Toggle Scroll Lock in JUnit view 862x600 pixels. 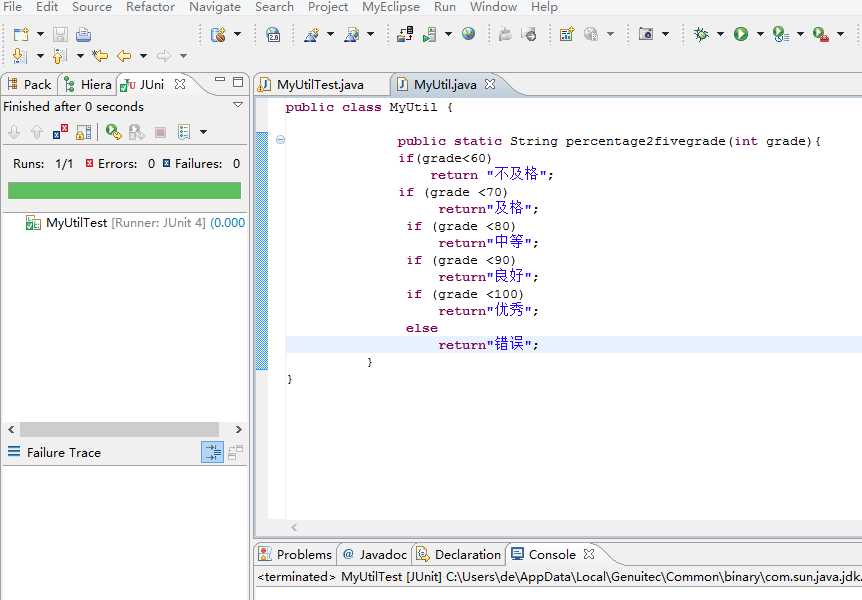84,132
